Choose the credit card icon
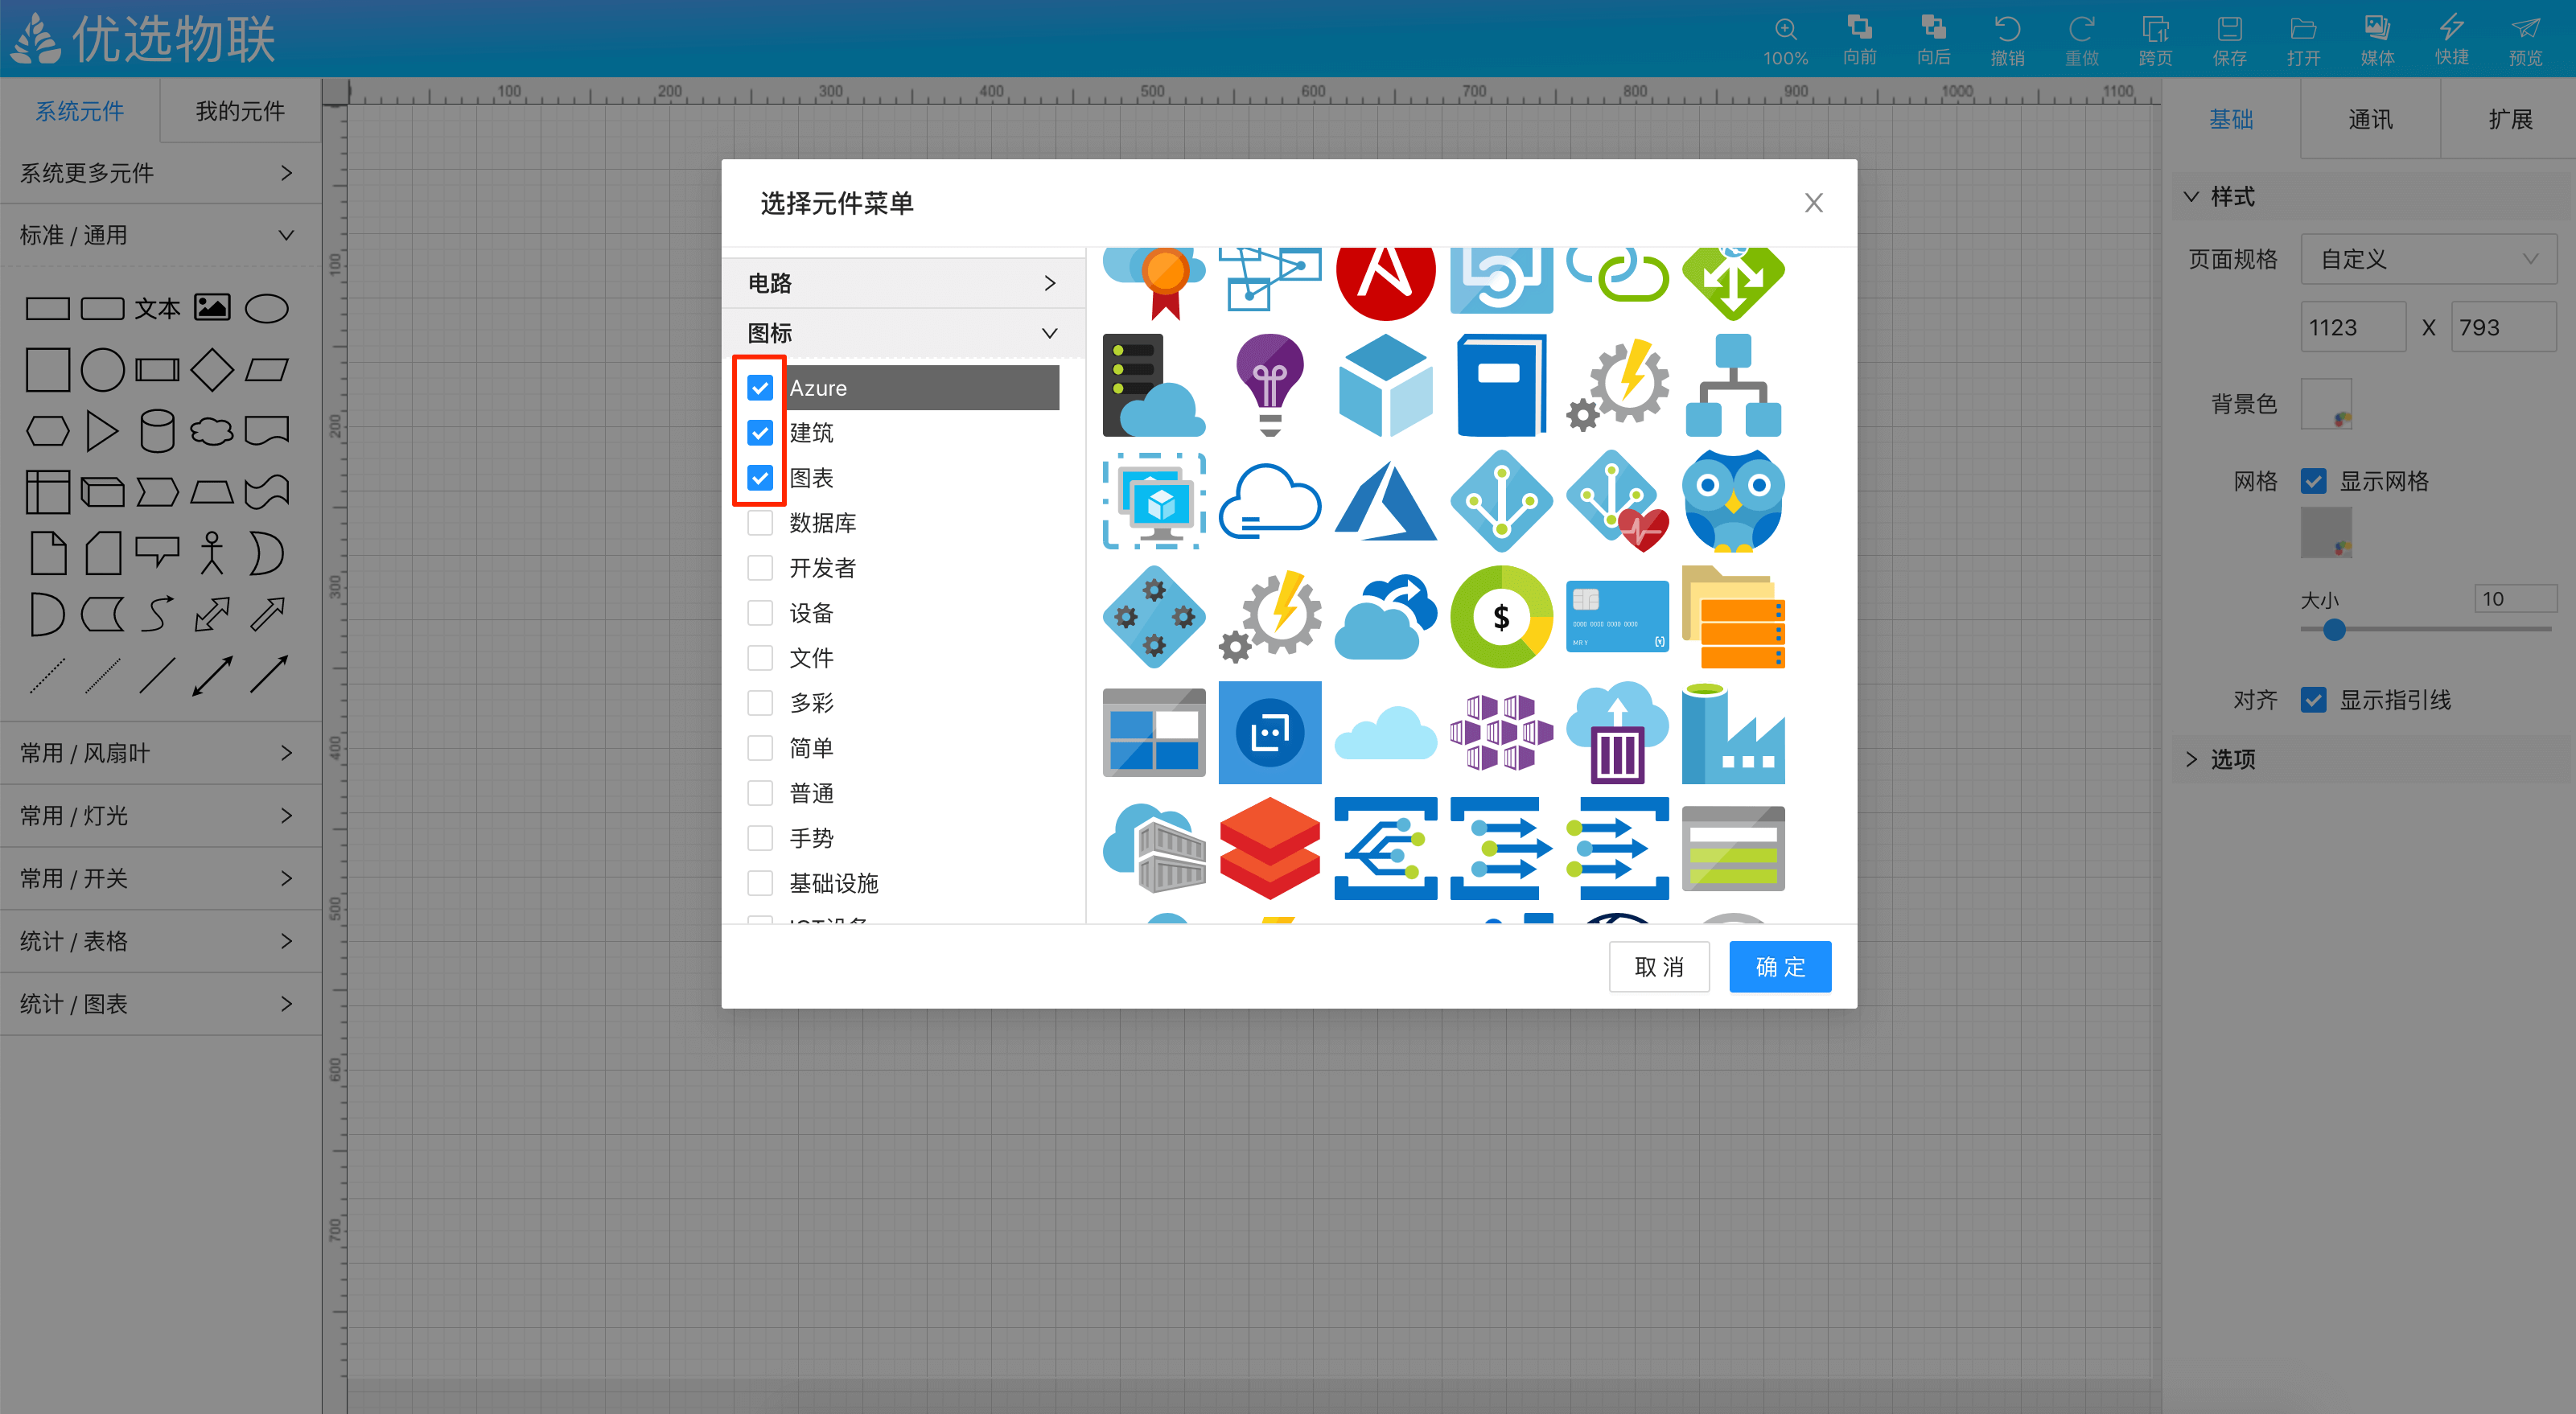The height and width of the screenshot is (1414, 2576). click(1617, 617)
